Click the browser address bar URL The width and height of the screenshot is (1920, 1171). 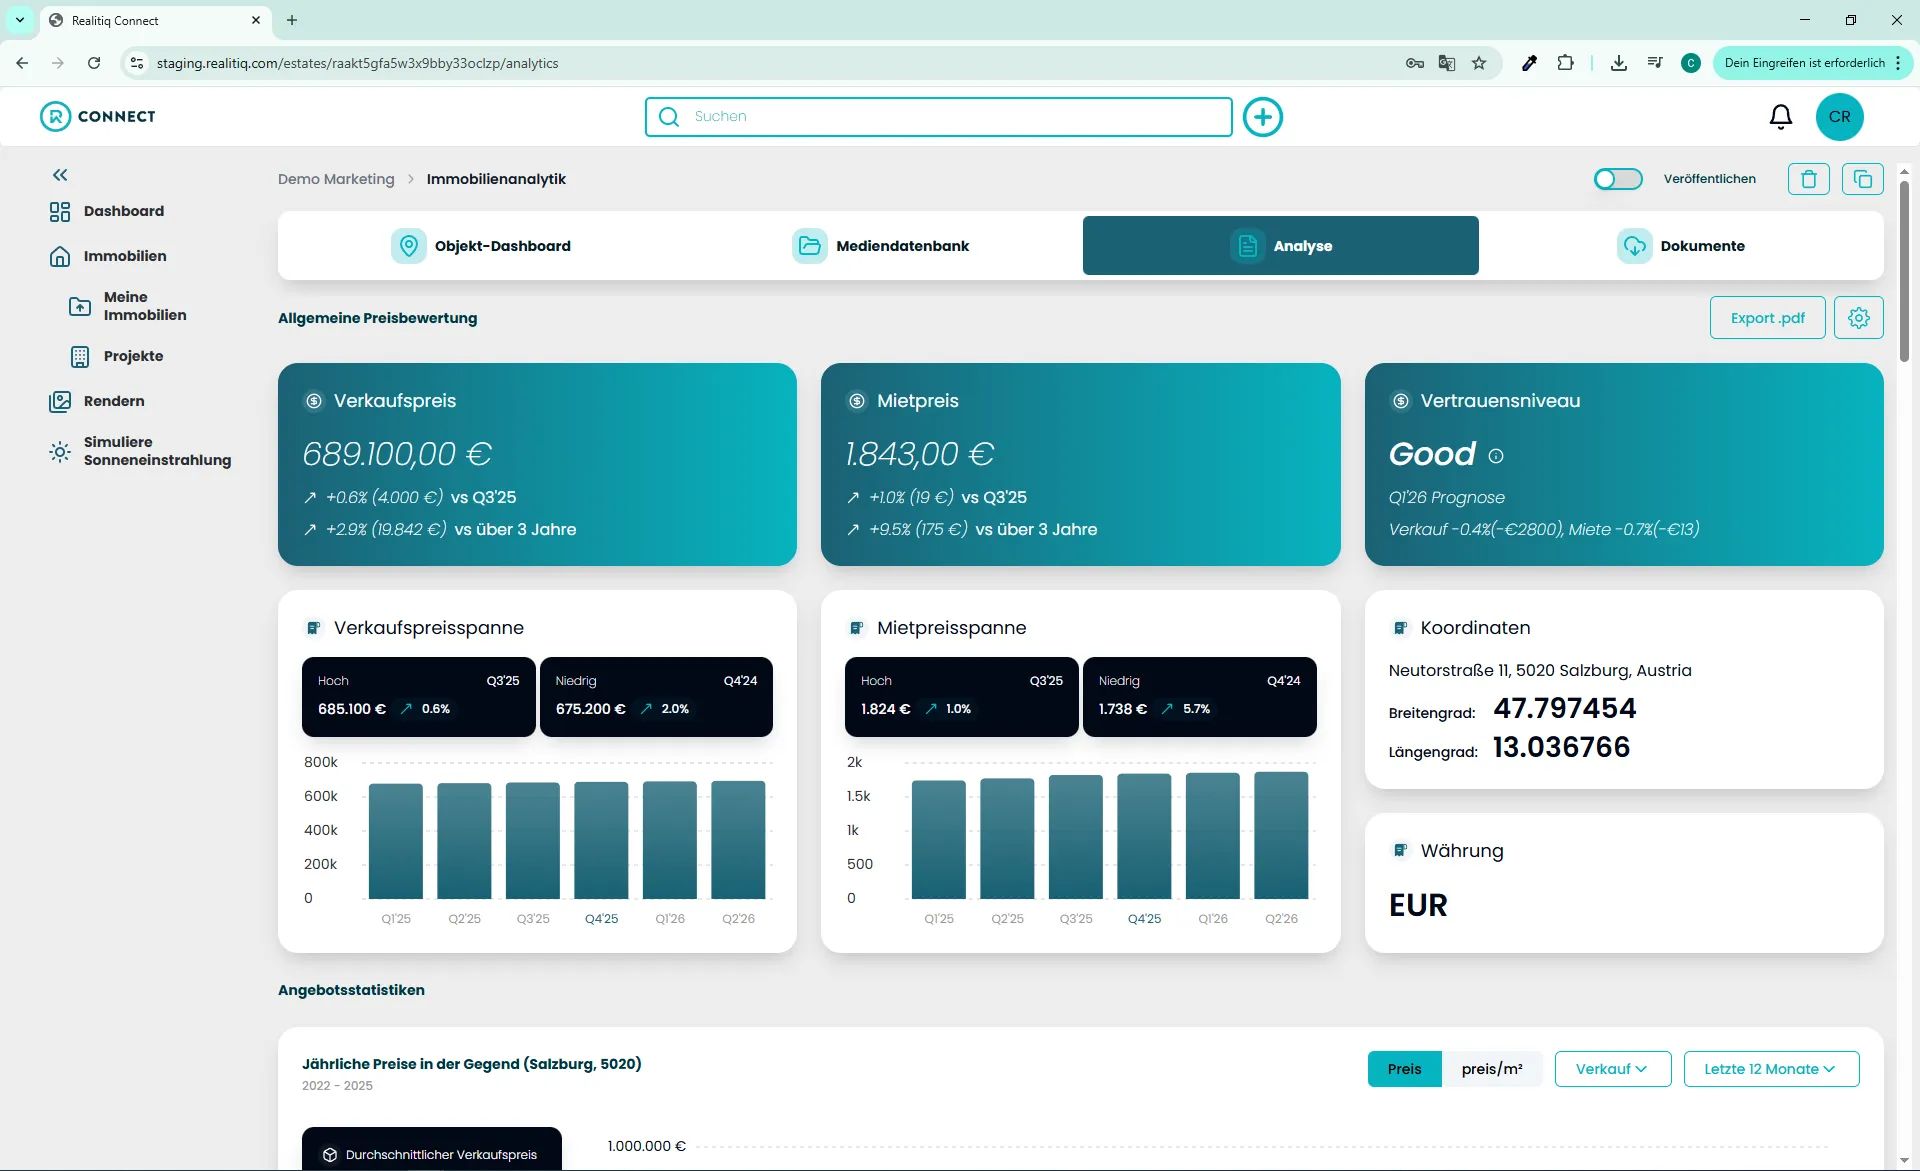357,63
